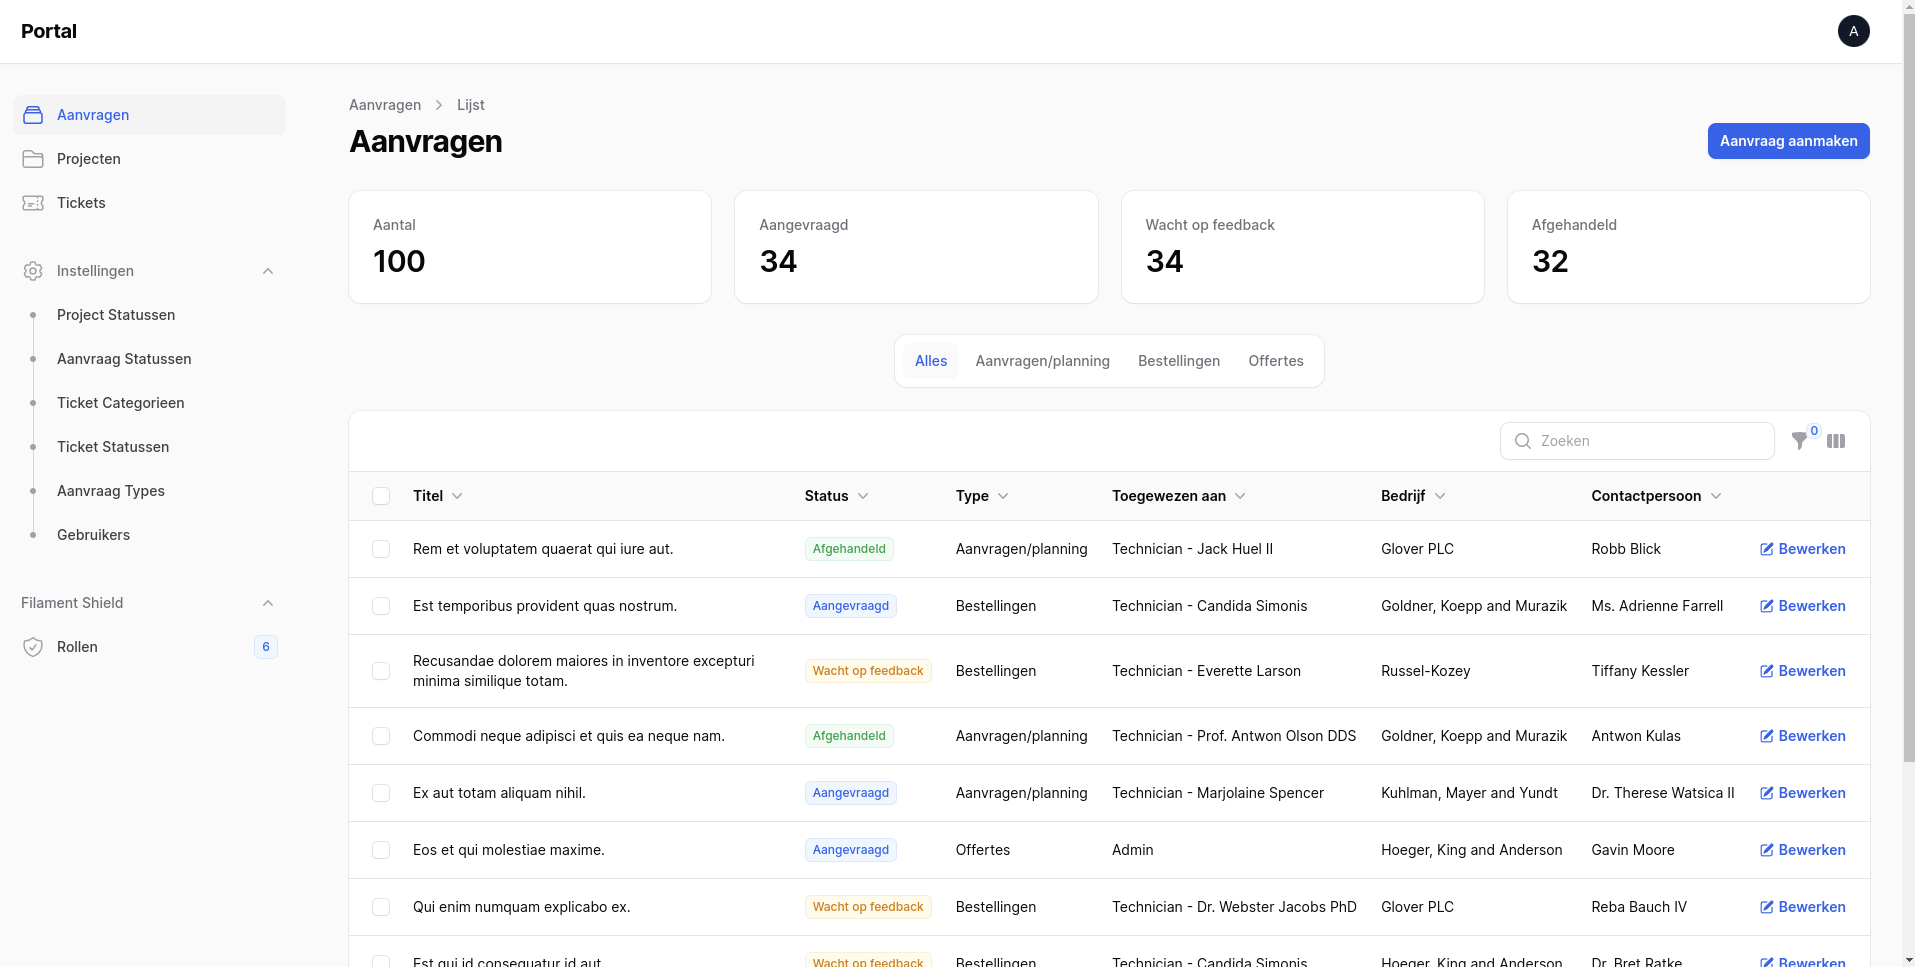
Task: Check the row 'Rem et voluptatem quaerat'
Action: [381, 549]
